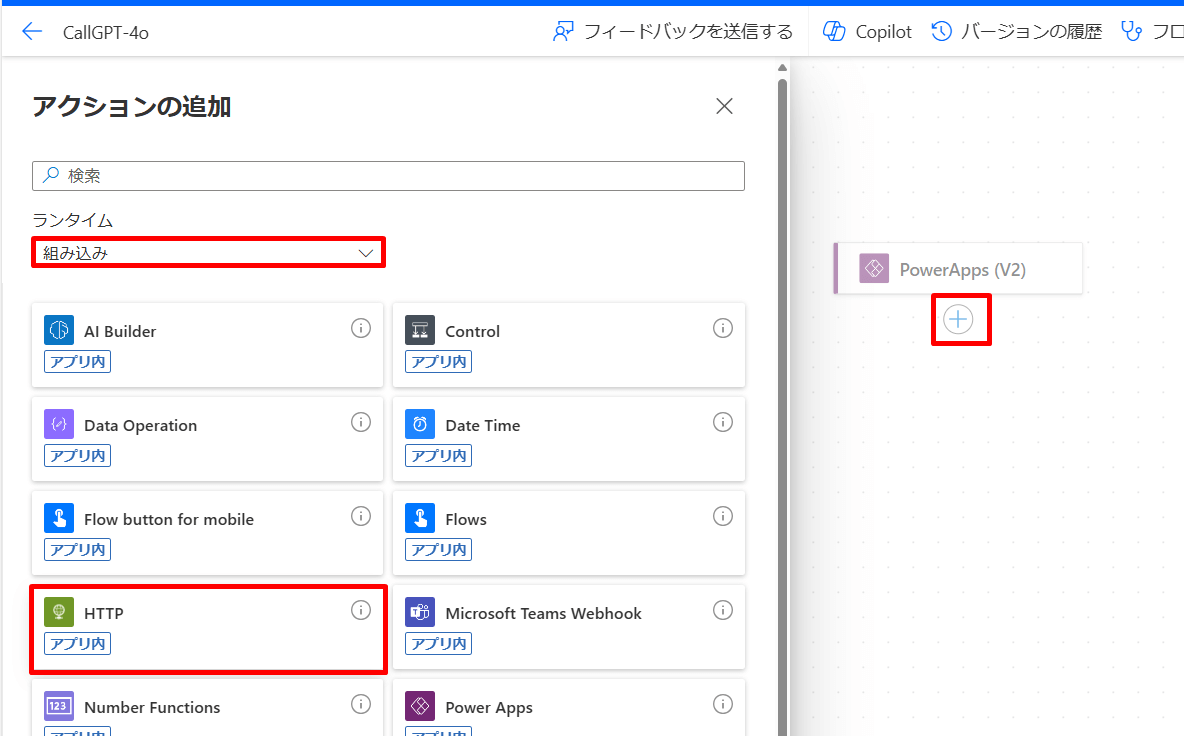
Task: Select the PowerApps (V2) trigger card
Action: (x=958, y=268)
